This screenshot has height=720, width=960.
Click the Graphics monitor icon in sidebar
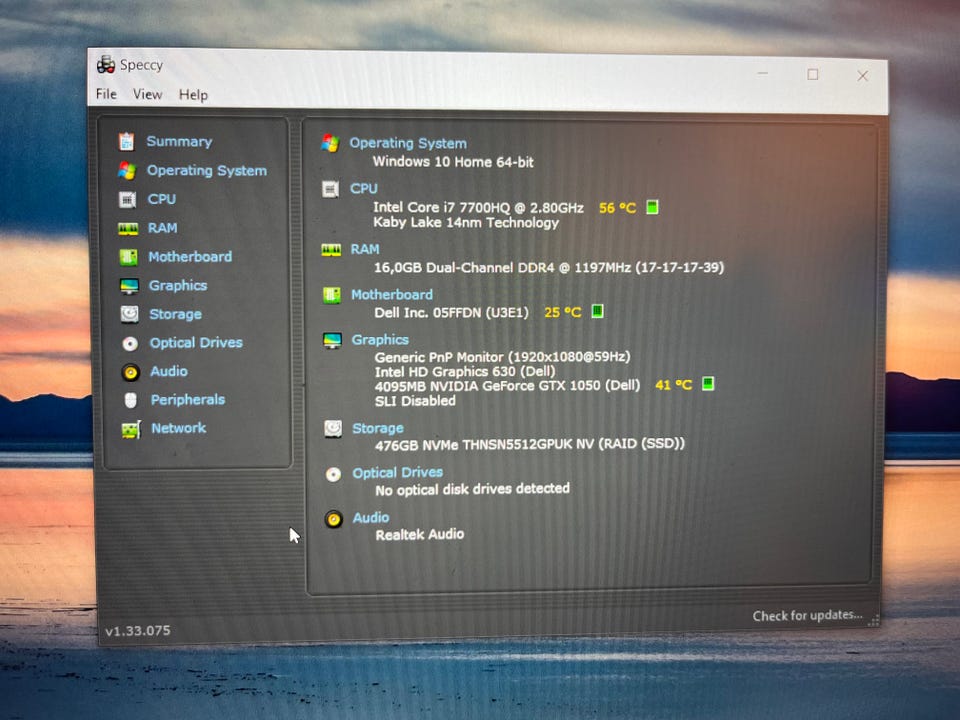(x=129, y=286)
